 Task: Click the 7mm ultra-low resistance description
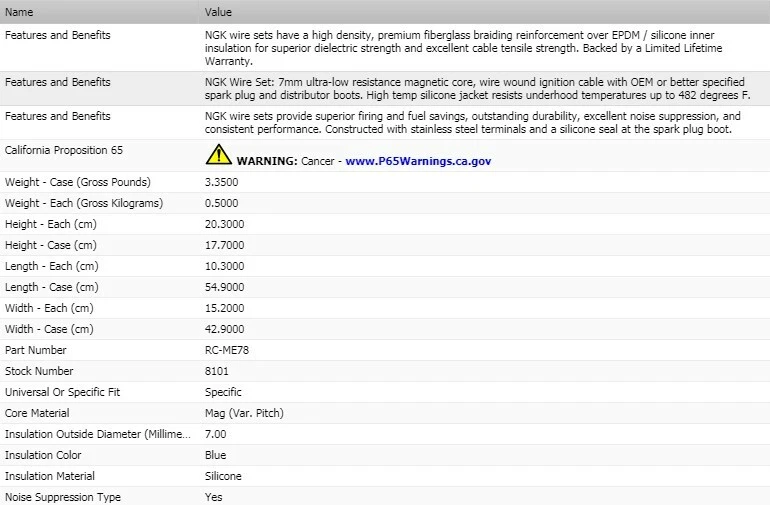tap(477, 88)
